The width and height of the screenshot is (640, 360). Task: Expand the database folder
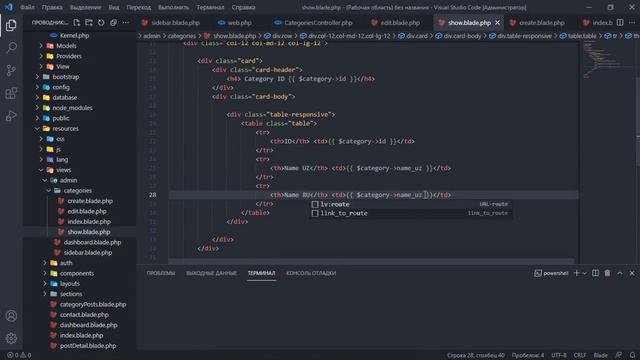[x=64, y=98]
